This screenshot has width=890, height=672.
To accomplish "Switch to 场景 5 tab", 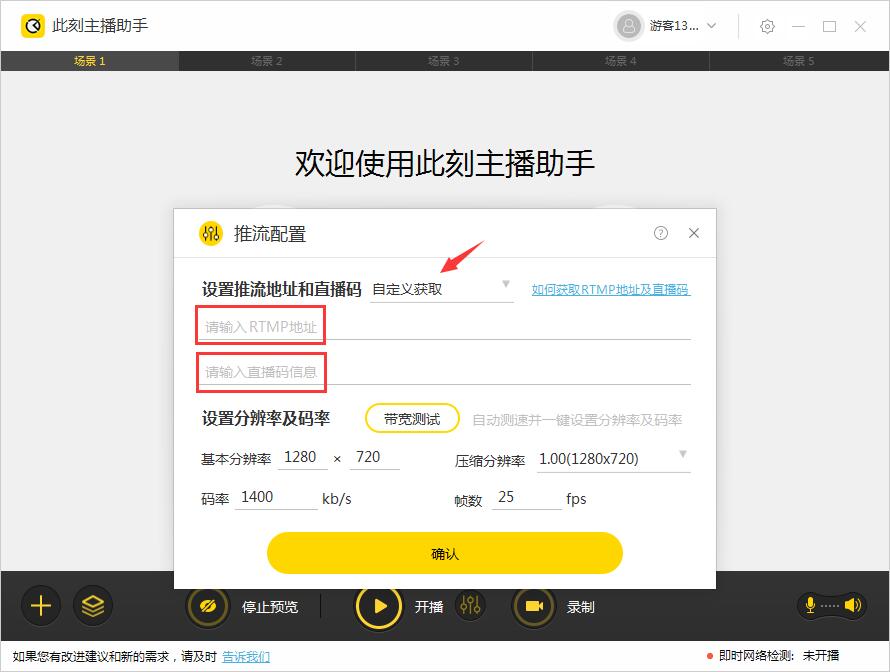I will tap(799, 61).
